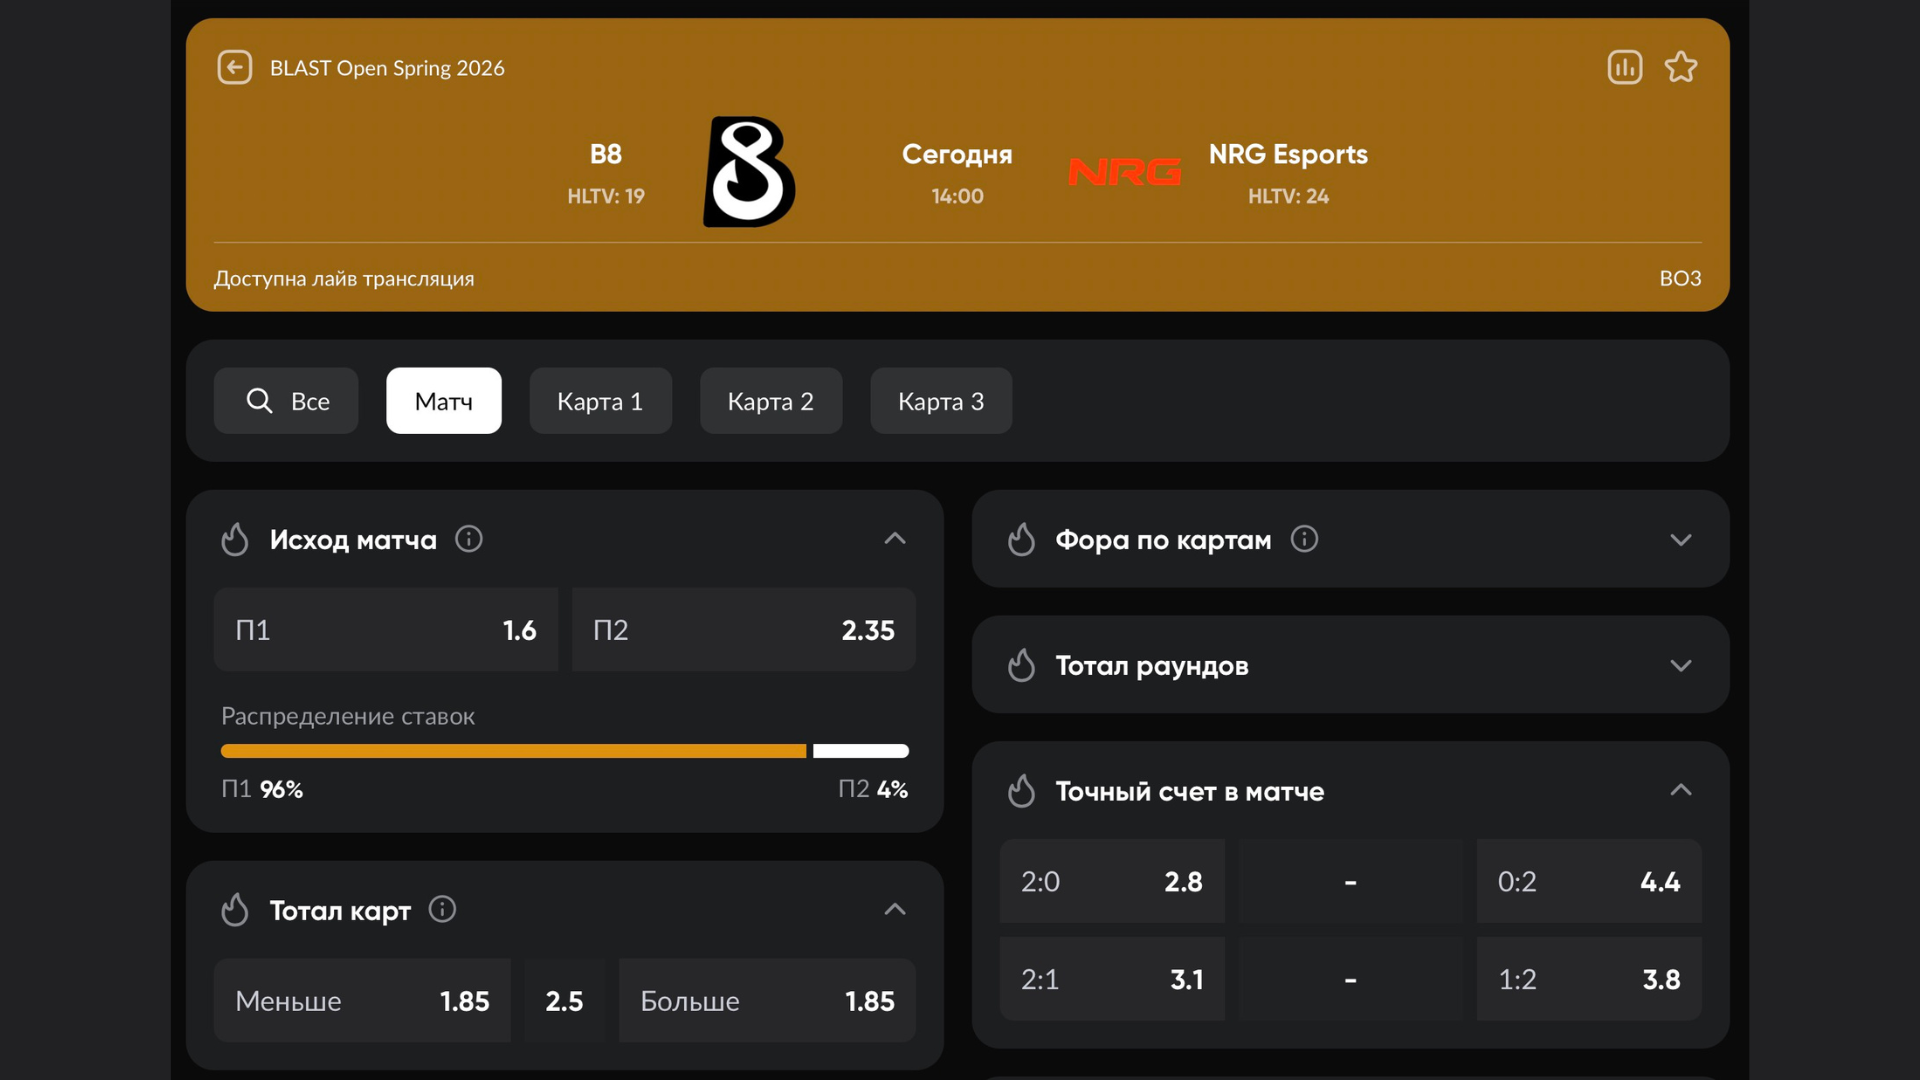This screenshot has width=1920, height=1080.
Task: Switch to the Карта 3 tab
Action: click(941, 401)
